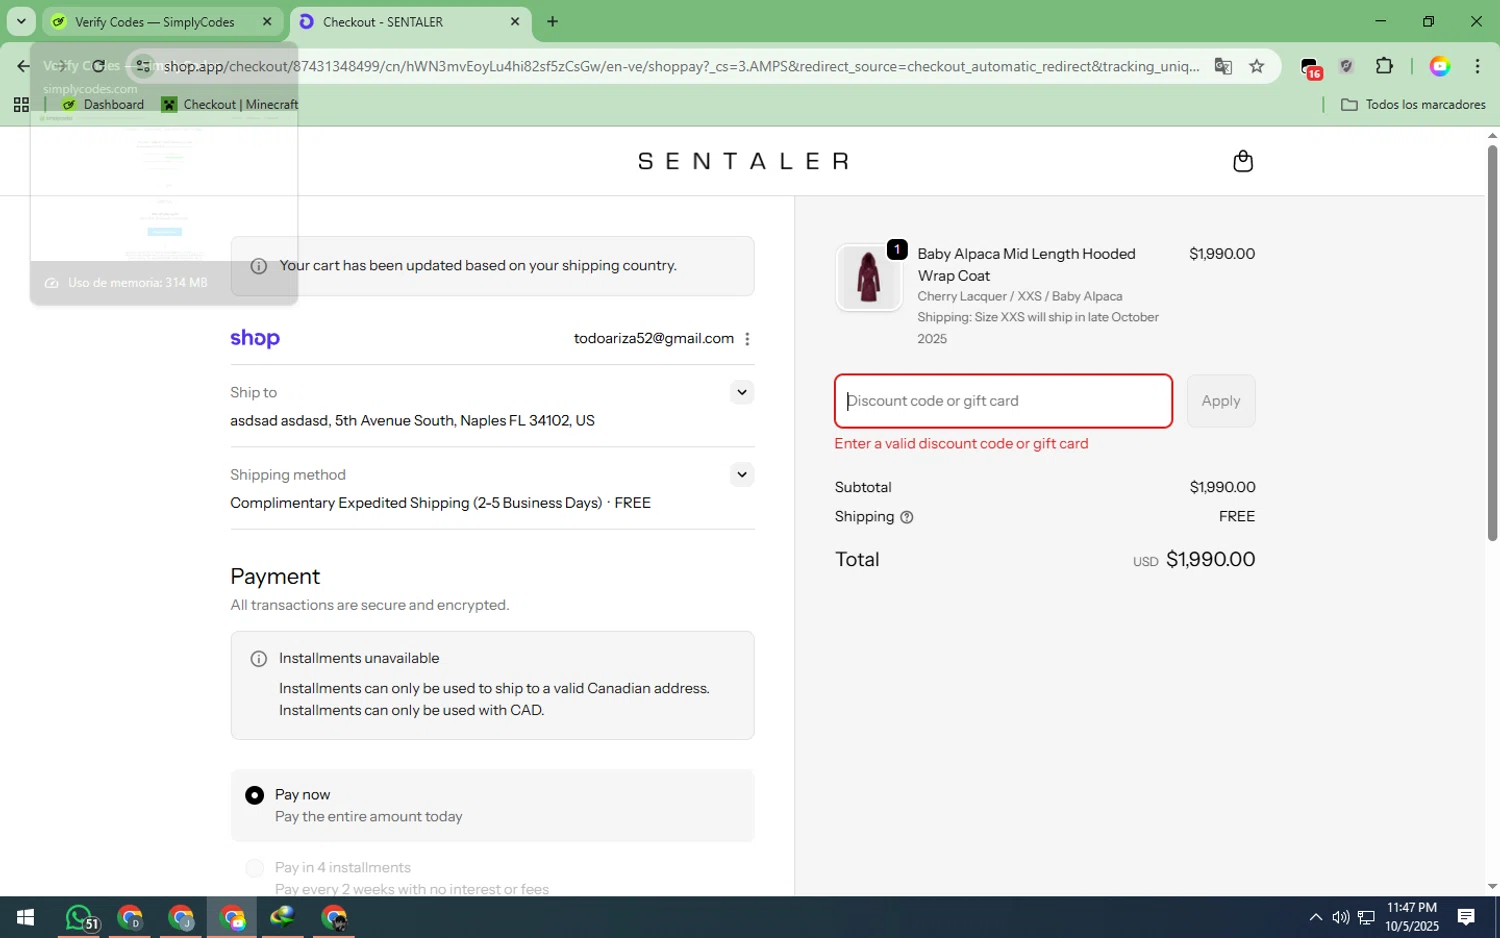Open the shopping bag cart icon

coord(1243,161)
